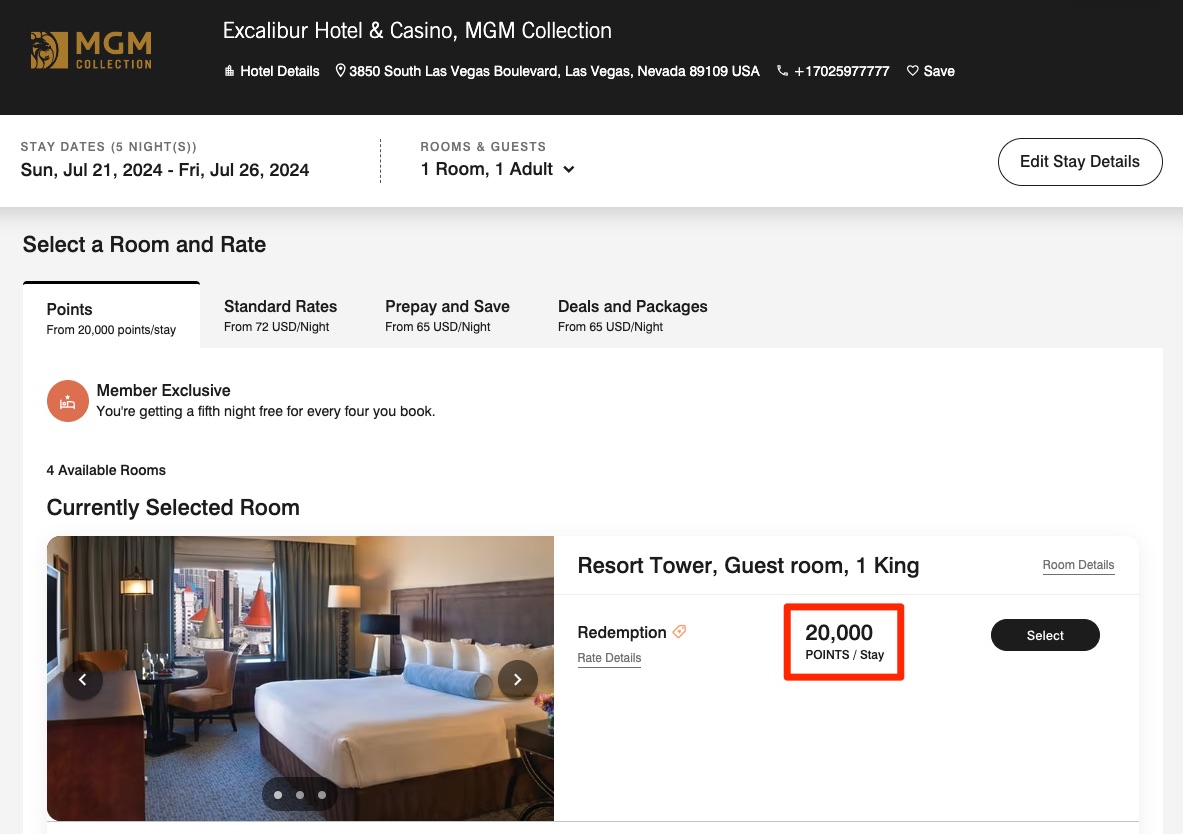Screen dimensions: 1183x834
Task: Click the MGM Collection logo
Action: tap(91, 48)
